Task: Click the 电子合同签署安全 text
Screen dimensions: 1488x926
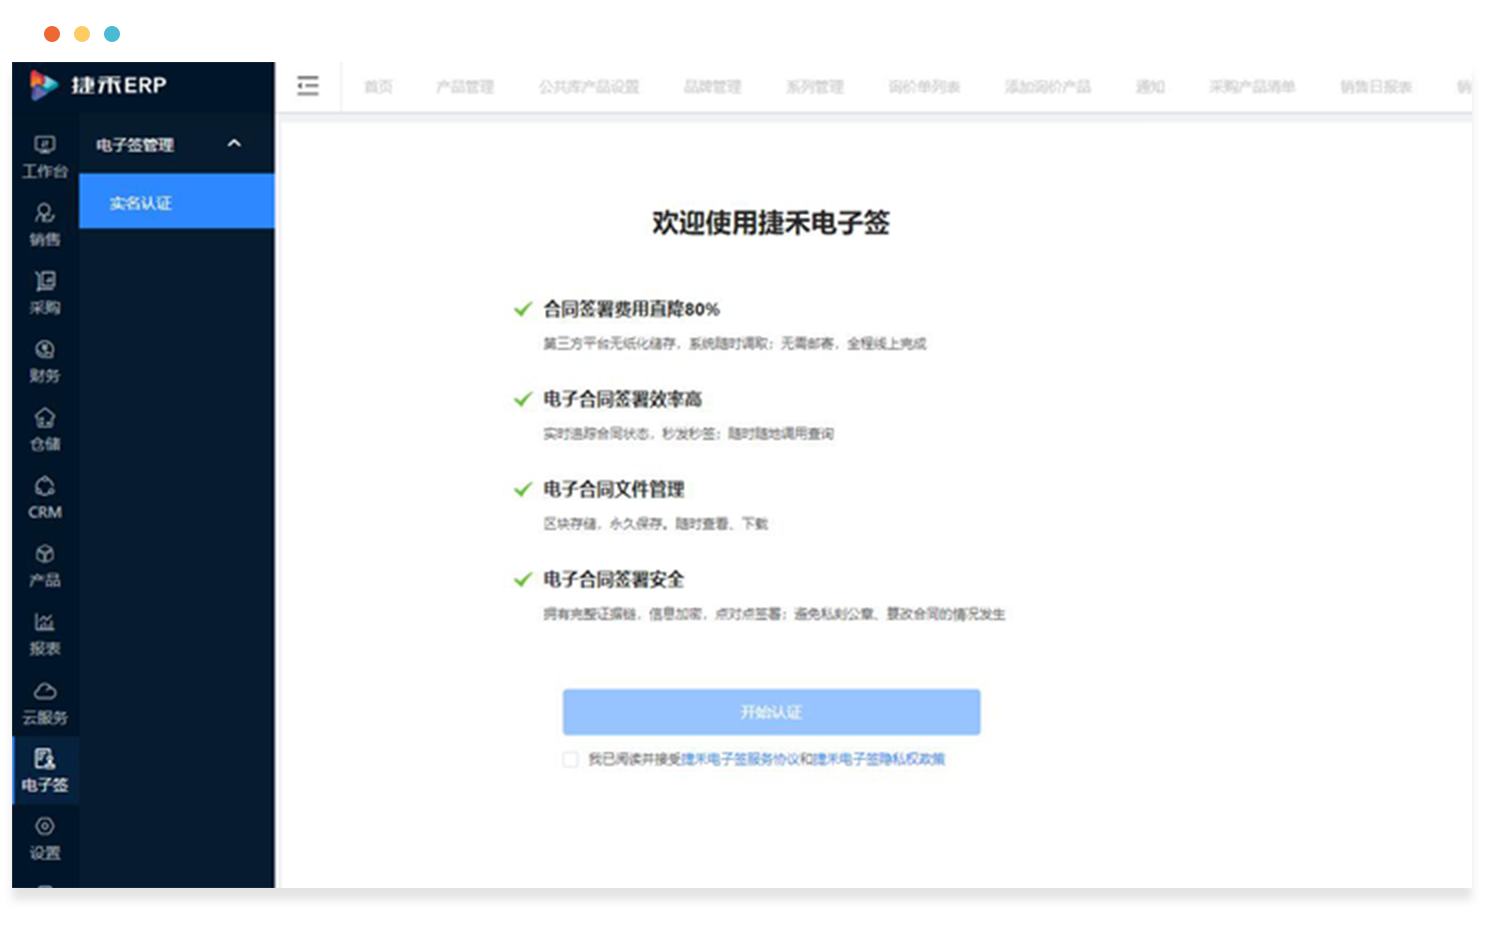Action: click(x=613, y=579)
